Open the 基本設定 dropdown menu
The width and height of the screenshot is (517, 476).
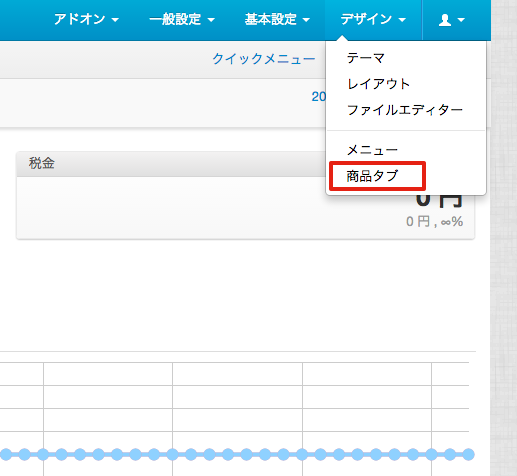(277, 19)
